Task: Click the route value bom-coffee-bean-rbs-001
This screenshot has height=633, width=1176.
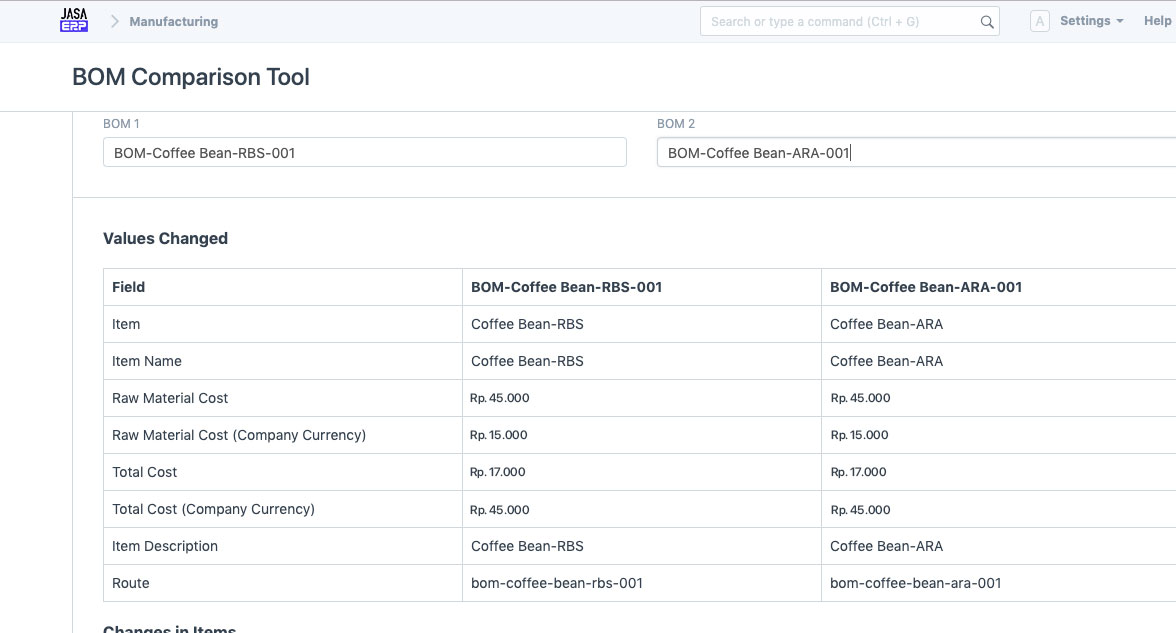Action: [556, 583]
